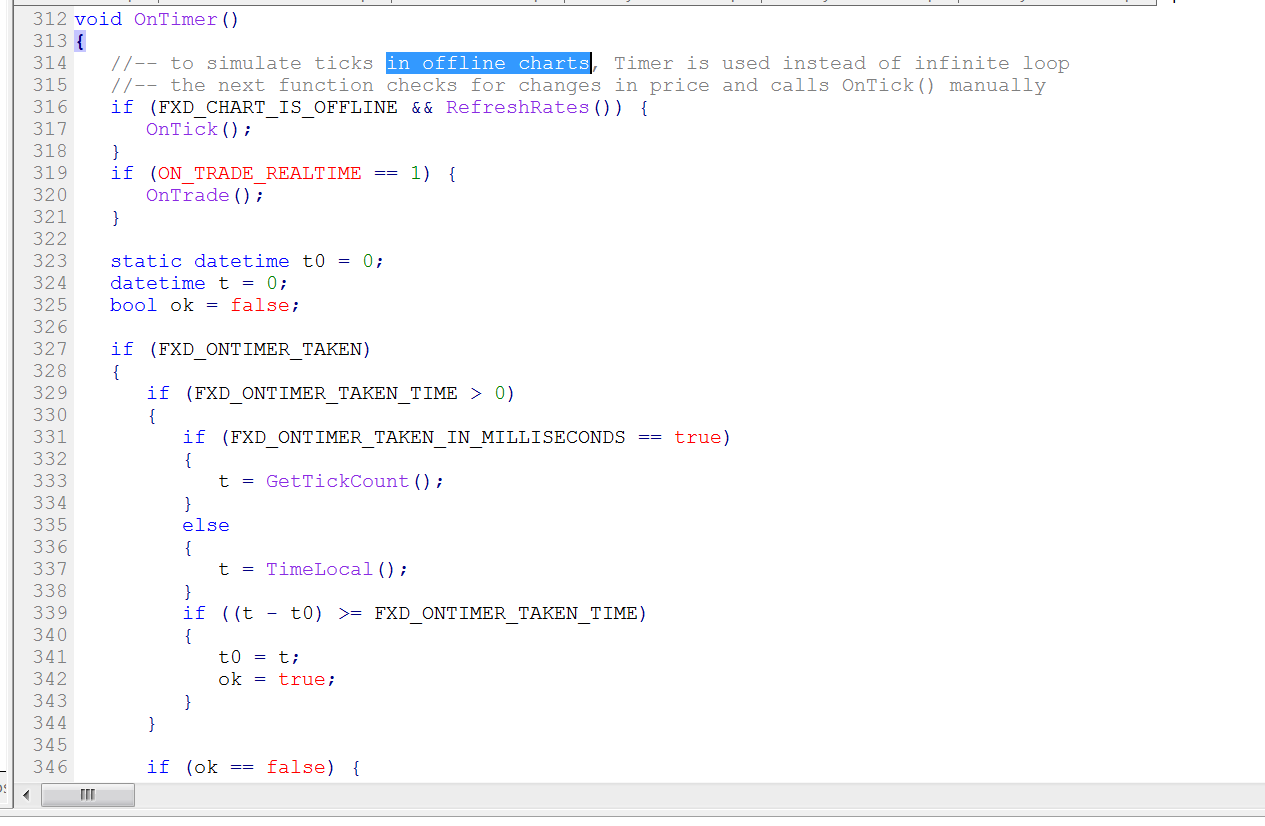1265x826 pixels.
Task: Click "OnTick()" in the line 315 comment
Action: (889, 85)
